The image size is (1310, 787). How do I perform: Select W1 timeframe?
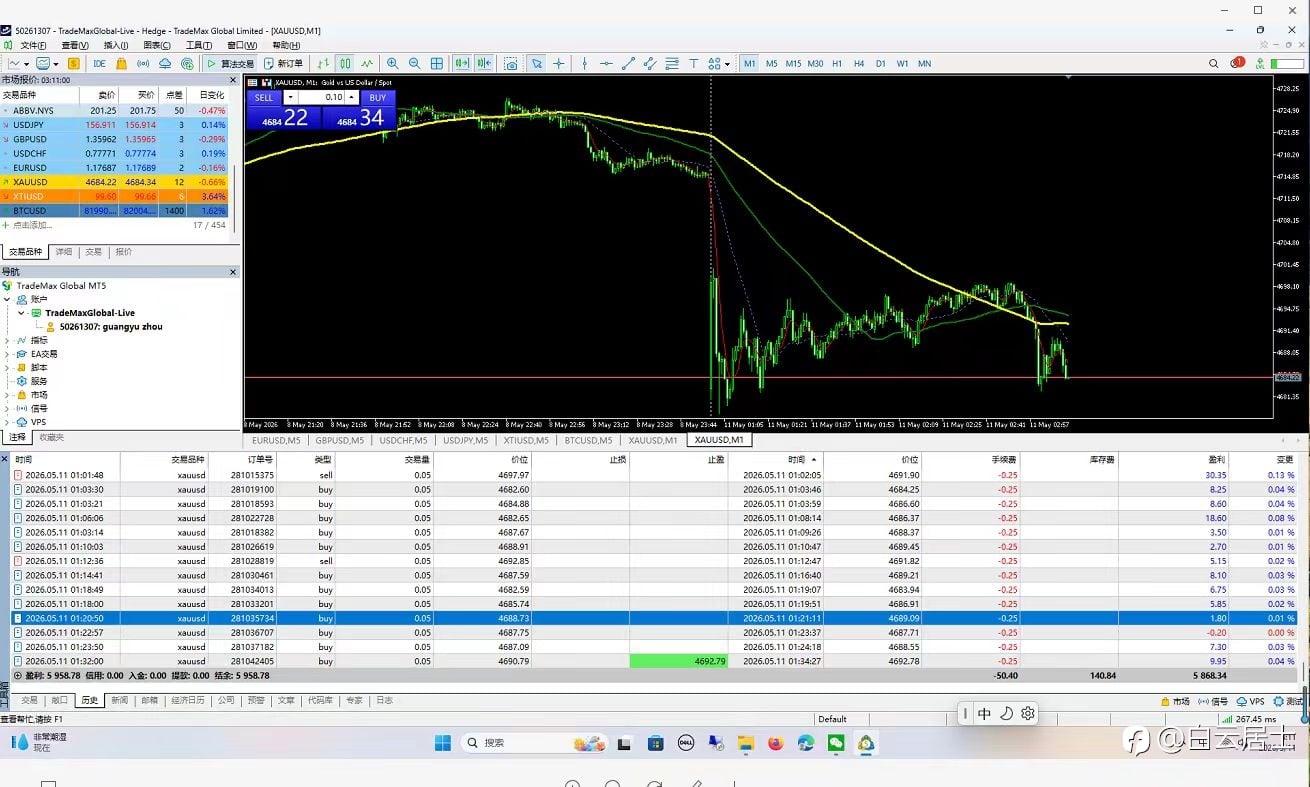point(902,63)
